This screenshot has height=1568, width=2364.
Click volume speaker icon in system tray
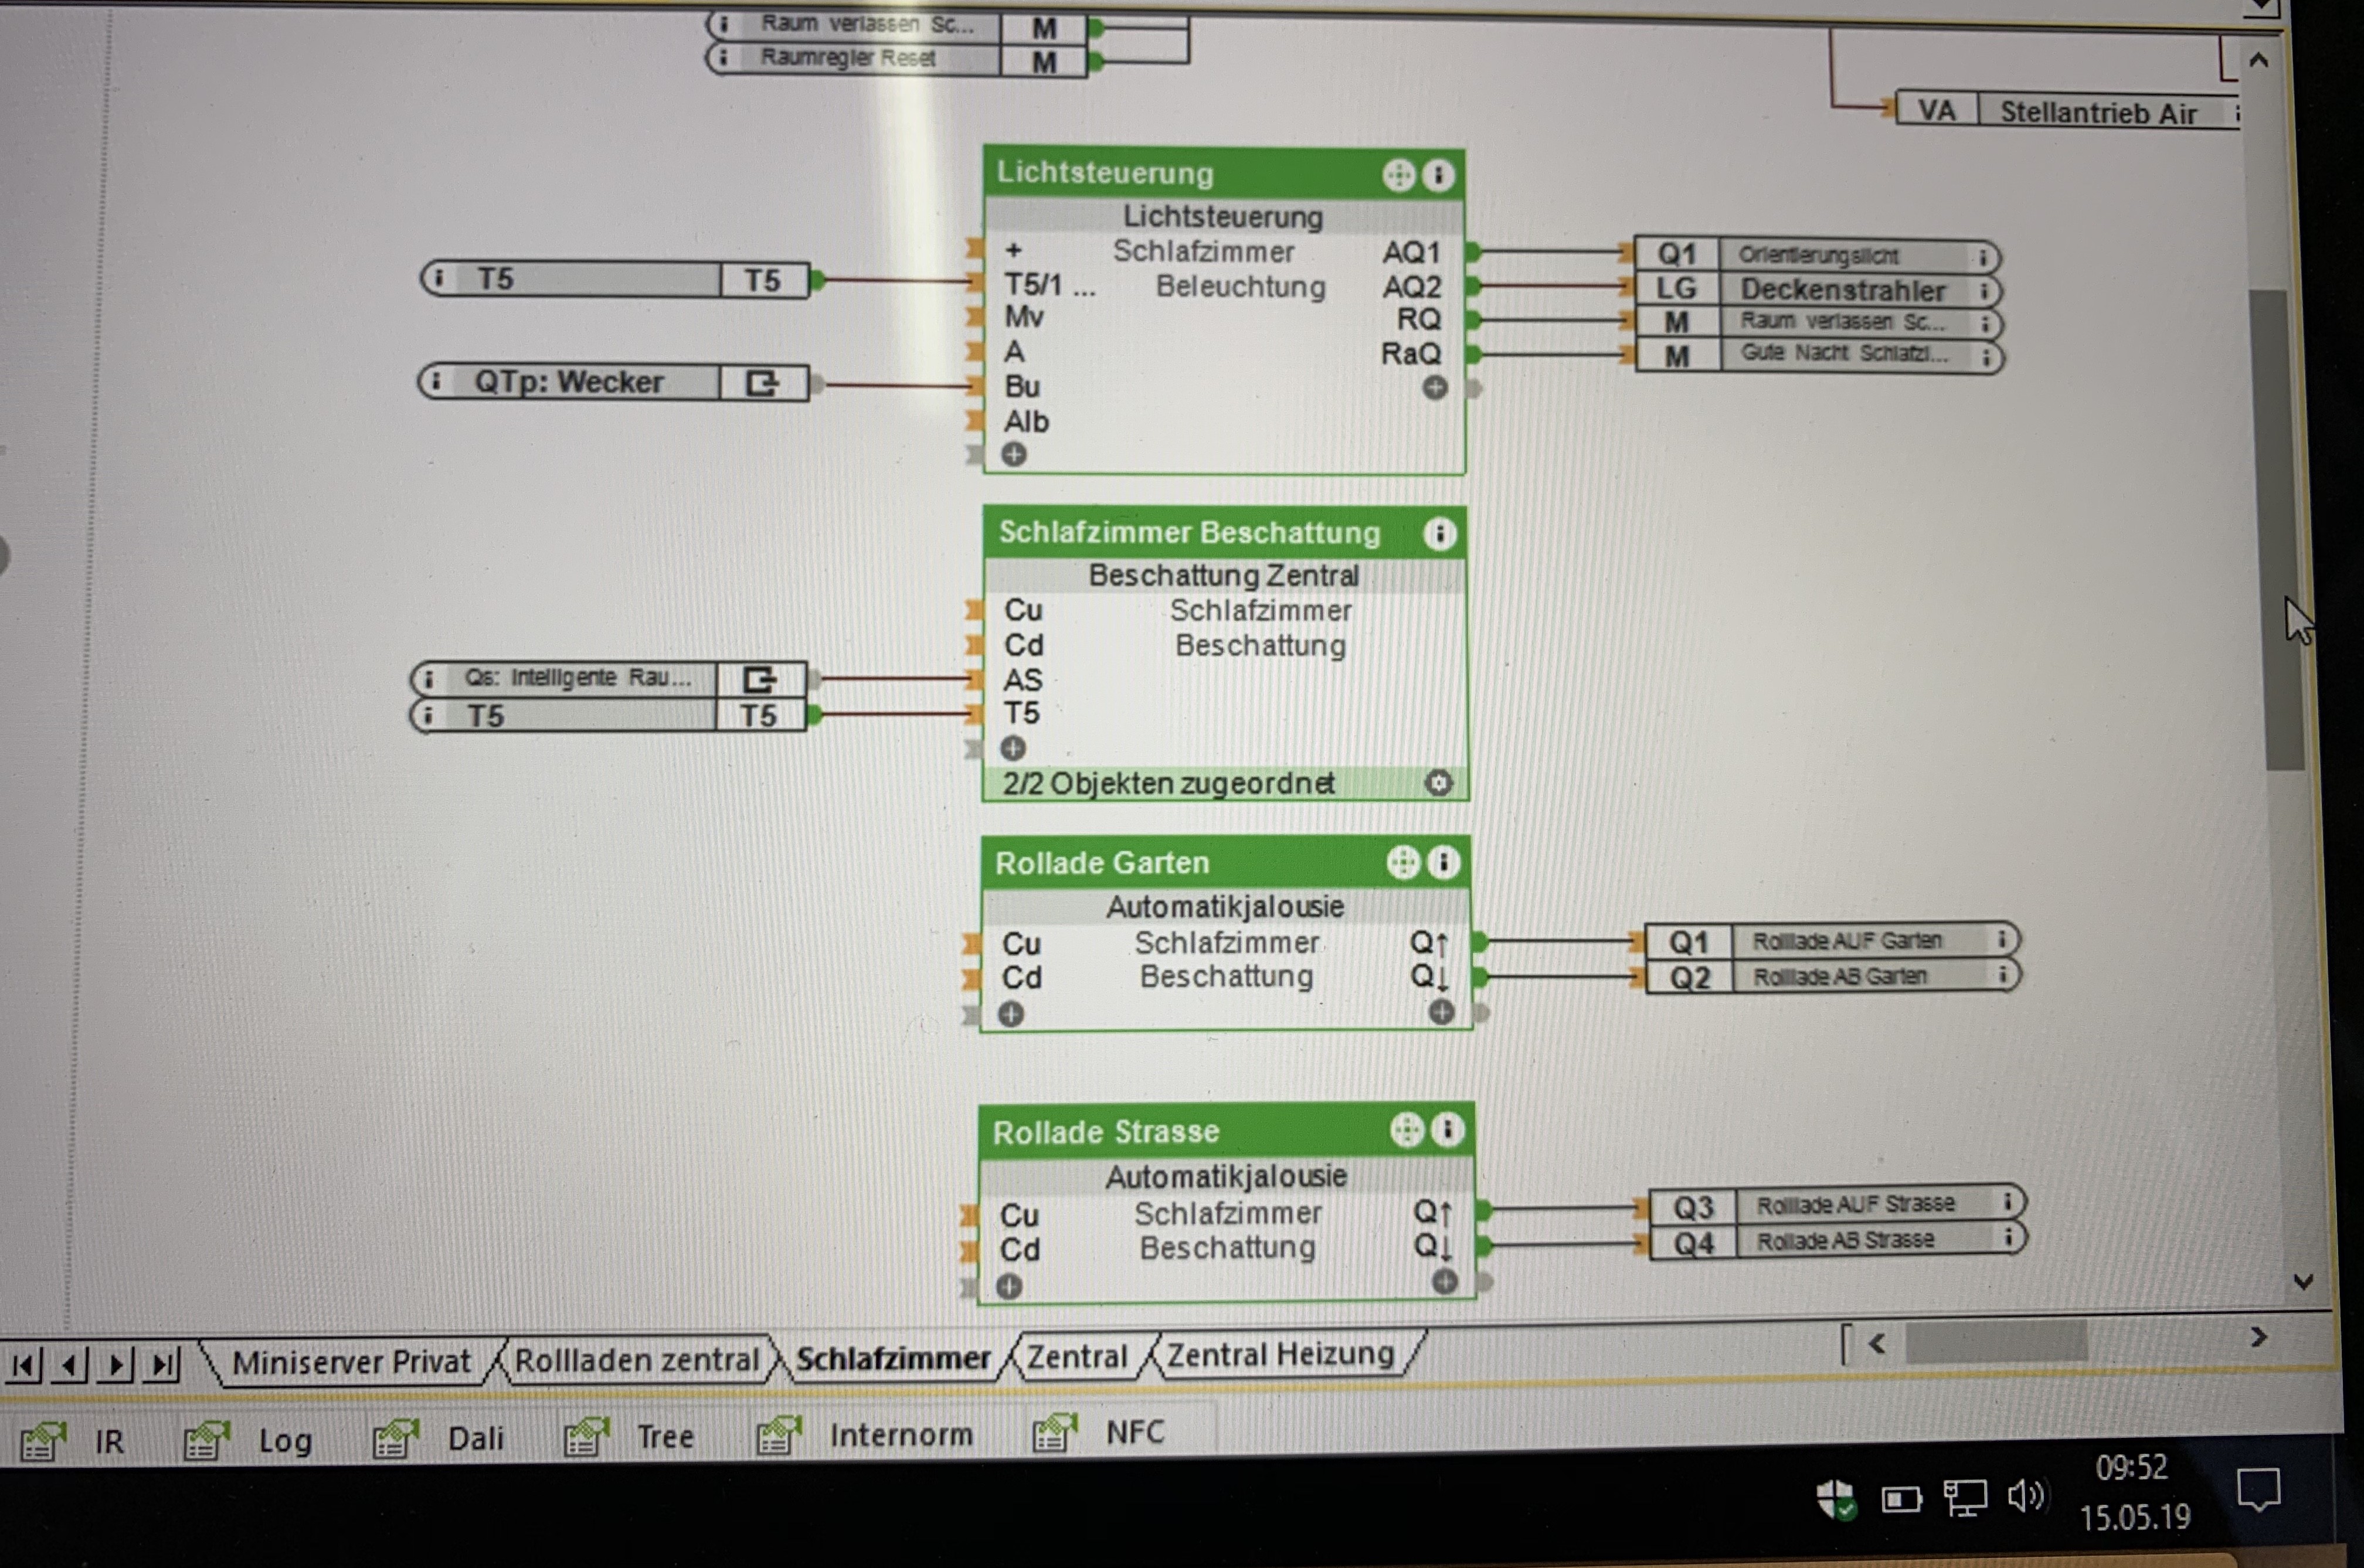coord(2026,1496)
